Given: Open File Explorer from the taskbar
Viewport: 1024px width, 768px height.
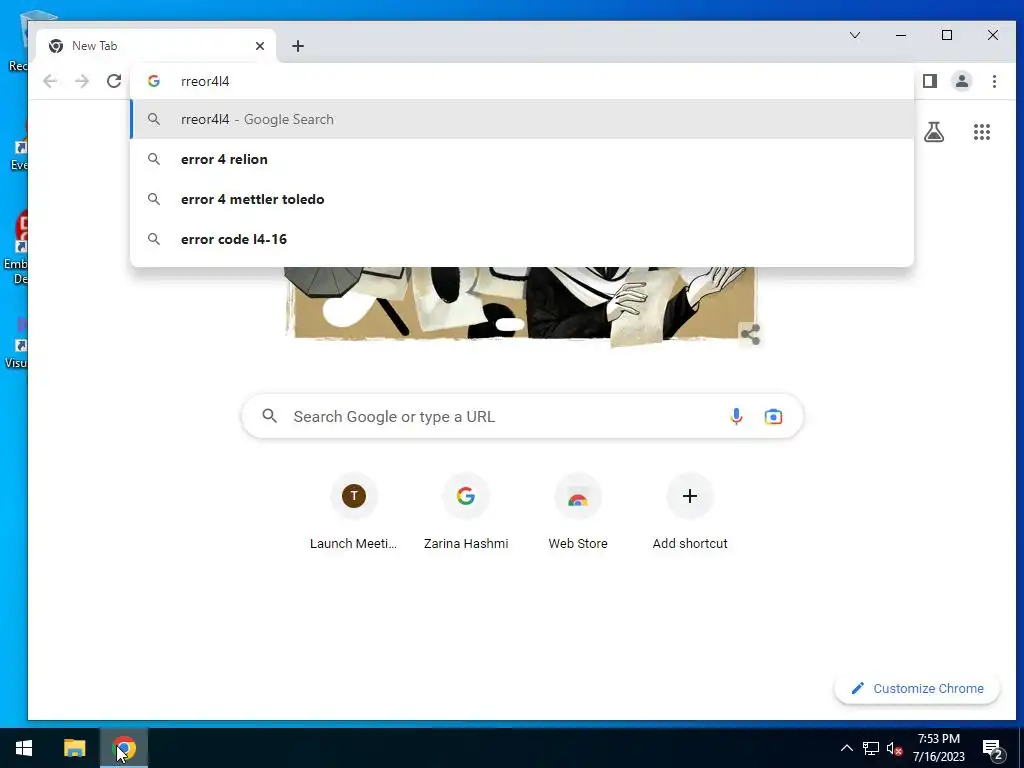Looking at the screenshot, I should 74,748.
